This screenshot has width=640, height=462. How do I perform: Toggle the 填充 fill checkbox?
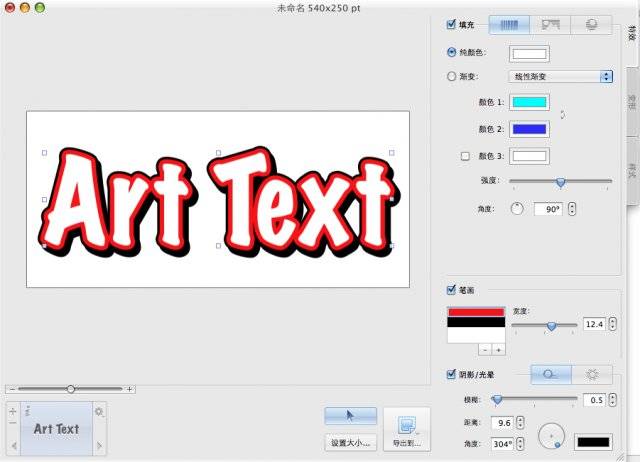click(x=451, y=23)
